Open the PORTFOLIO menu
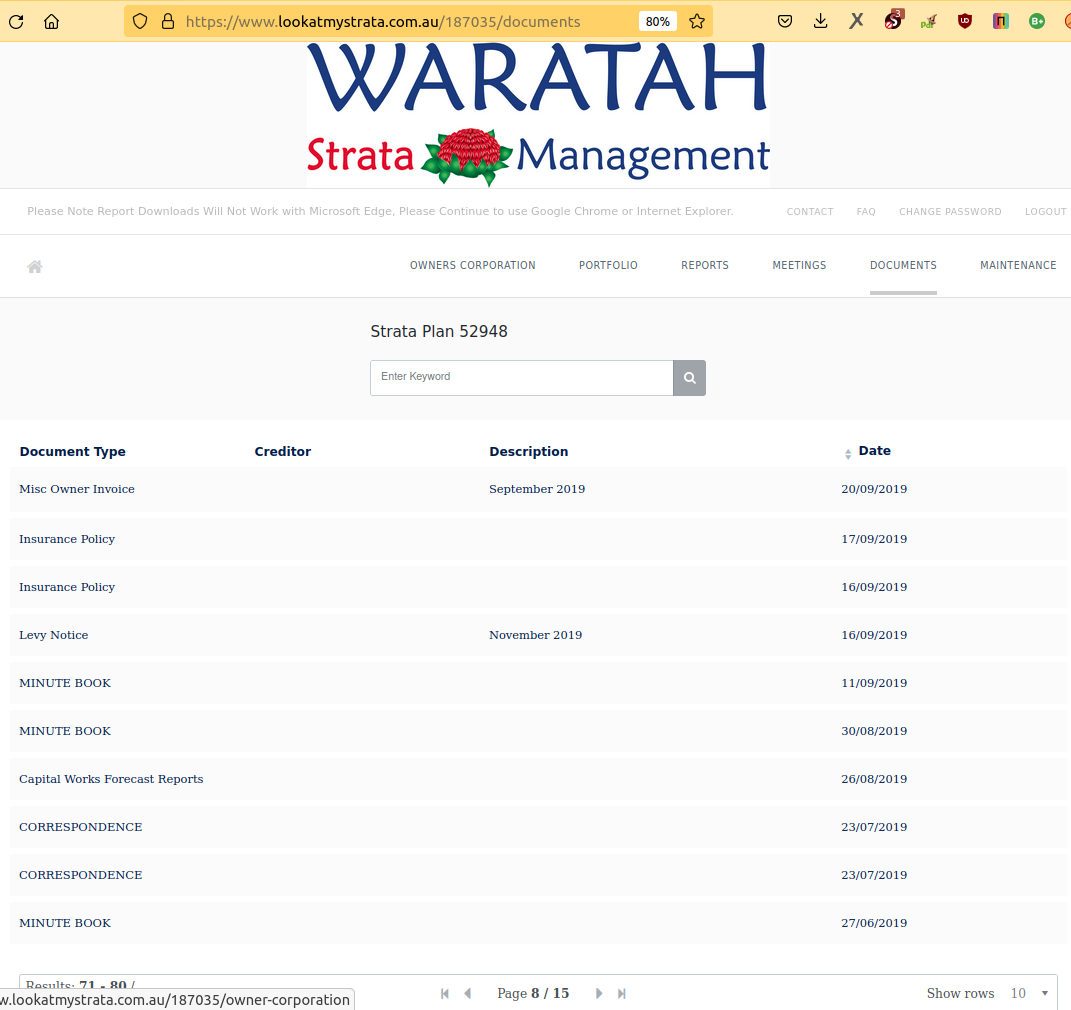1071x1010 pixels. coord(608,265)
